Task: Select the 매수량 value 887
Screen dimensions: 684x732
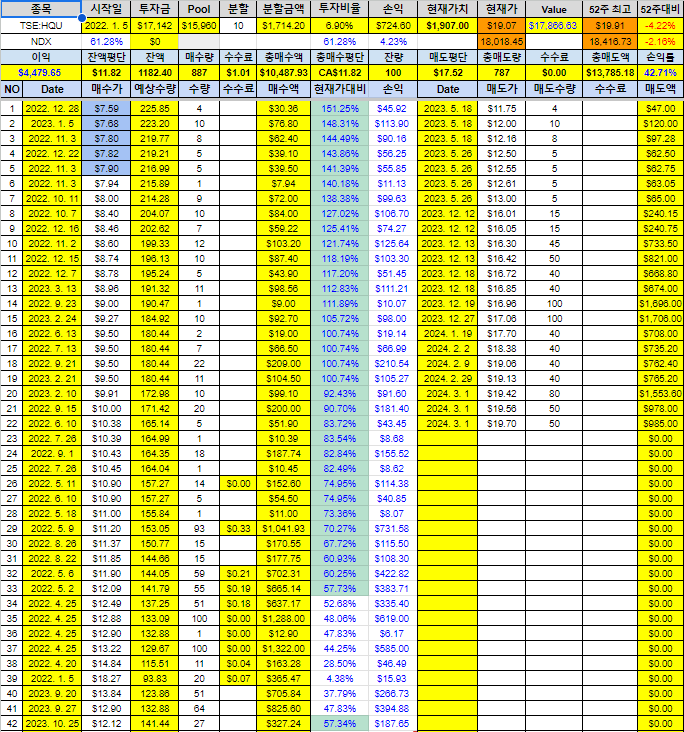Action: tap(199, 72)
